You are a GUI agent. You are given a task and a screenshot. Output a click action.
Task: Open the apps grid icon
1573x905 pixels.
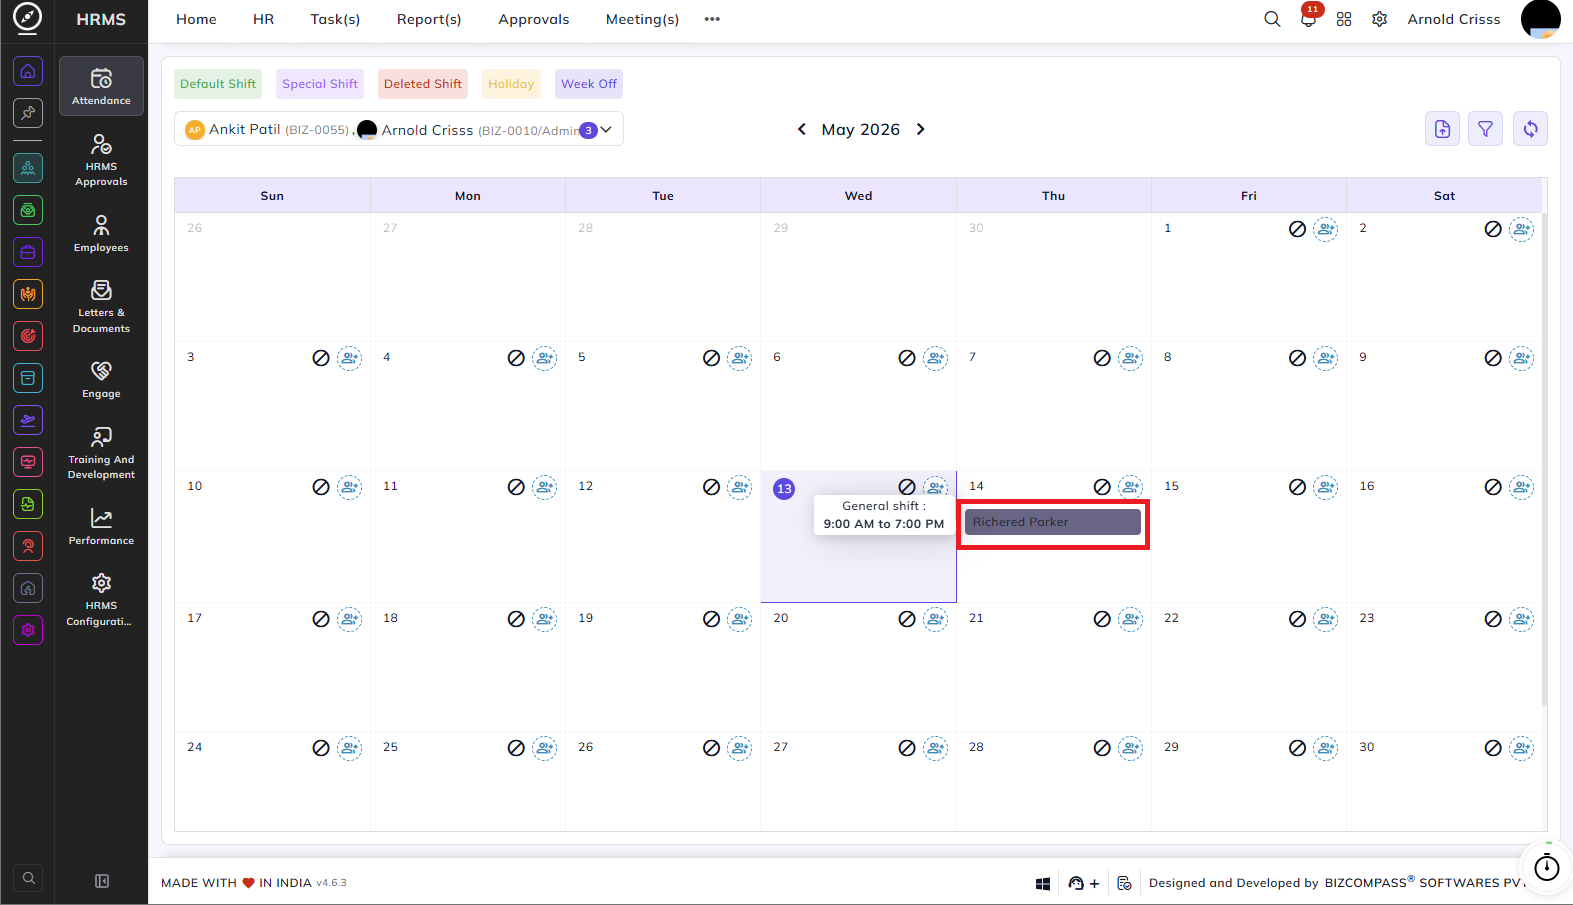point(1344,19)
